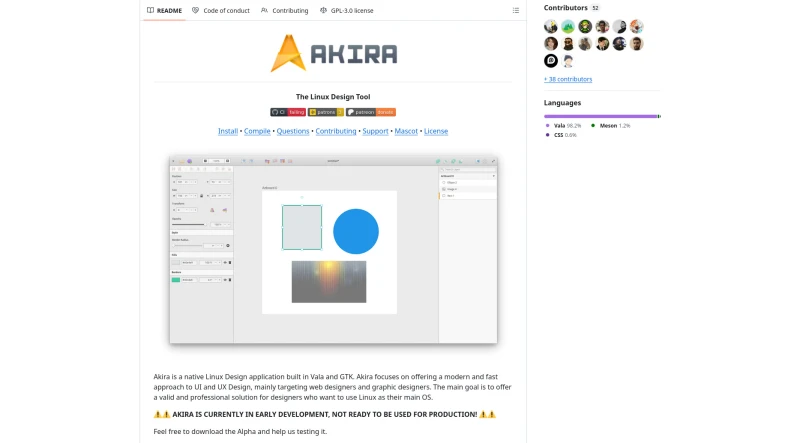
Task: Open the first contributor's avatar
Action: coord(551,27)
